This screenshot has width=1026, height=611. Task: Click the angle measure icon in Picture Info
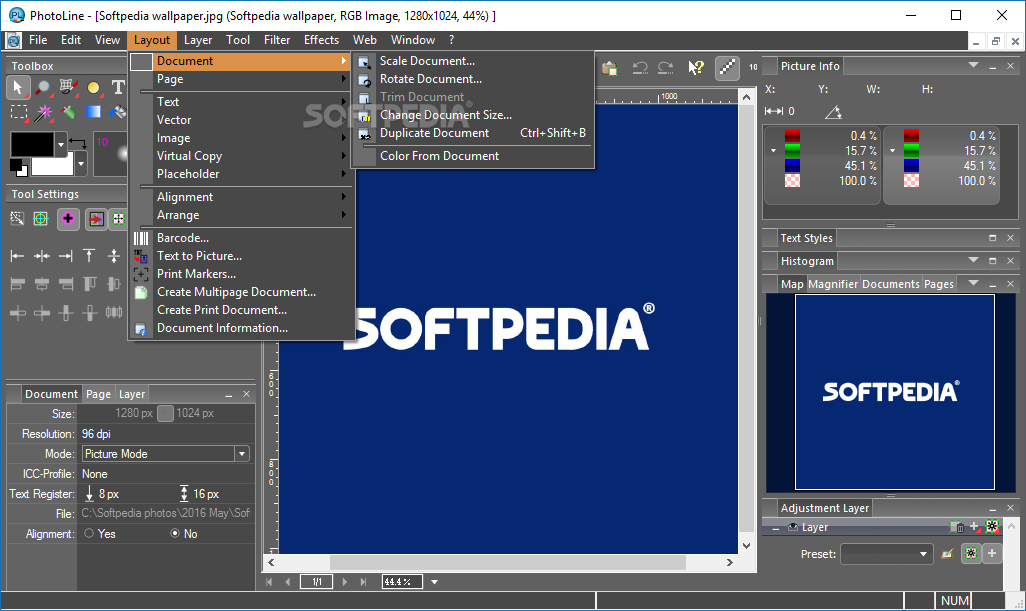[833, 112]
